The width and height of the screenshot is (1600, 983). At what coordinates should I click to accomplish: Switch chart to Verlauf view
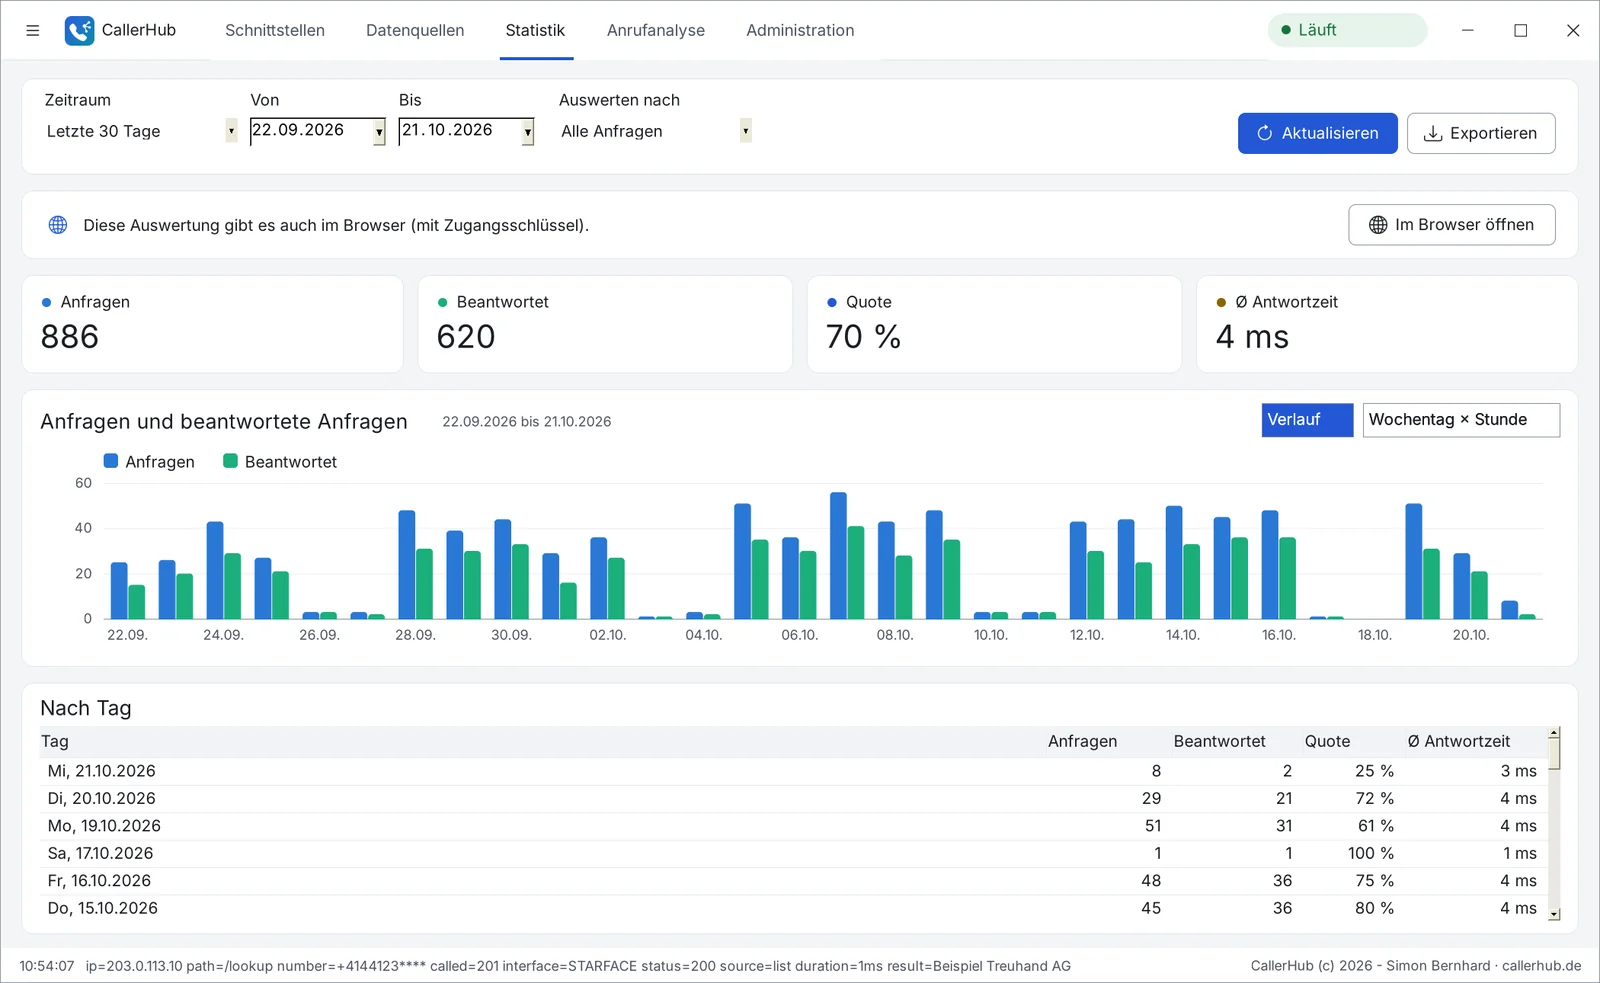point(1307,420)
